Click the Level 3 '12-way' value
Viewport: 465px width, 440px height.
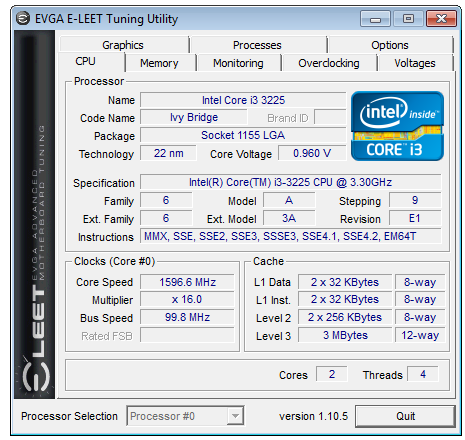[x=420, y=335]
